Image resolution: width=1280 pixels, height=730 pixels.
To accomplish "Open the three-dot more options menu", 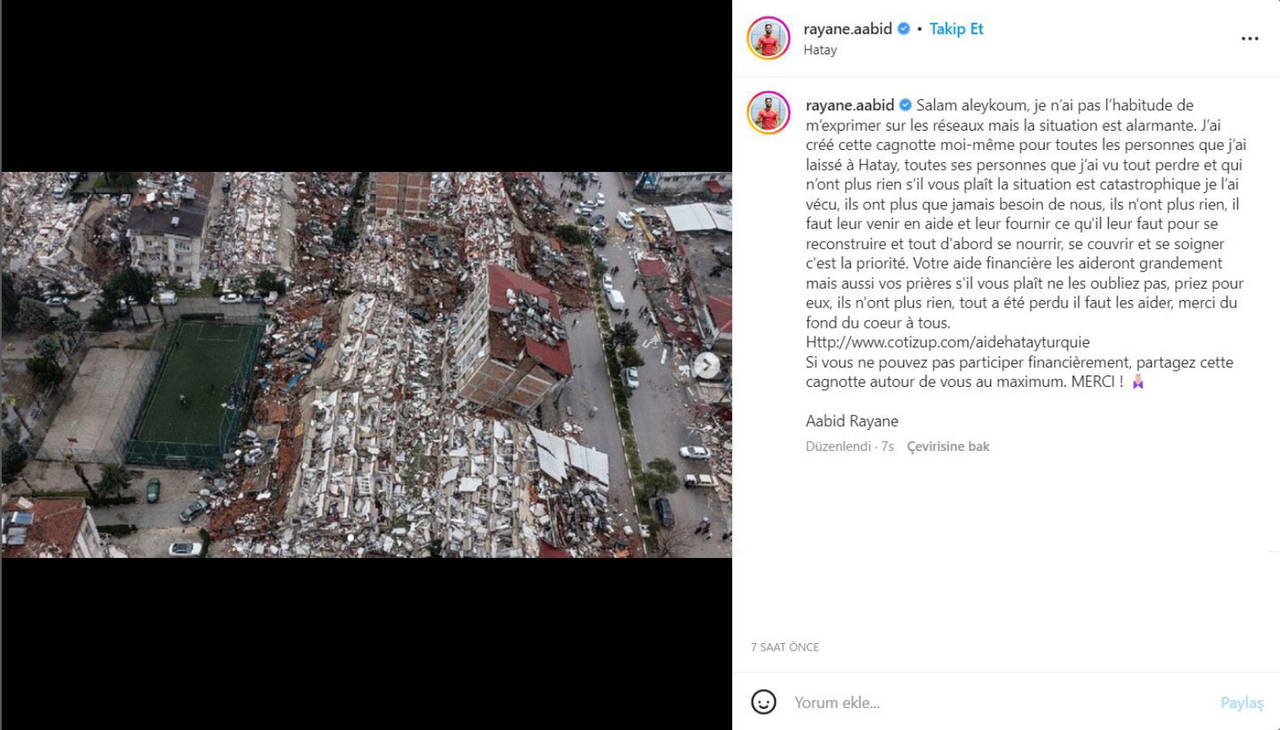I will [1249, 39].
